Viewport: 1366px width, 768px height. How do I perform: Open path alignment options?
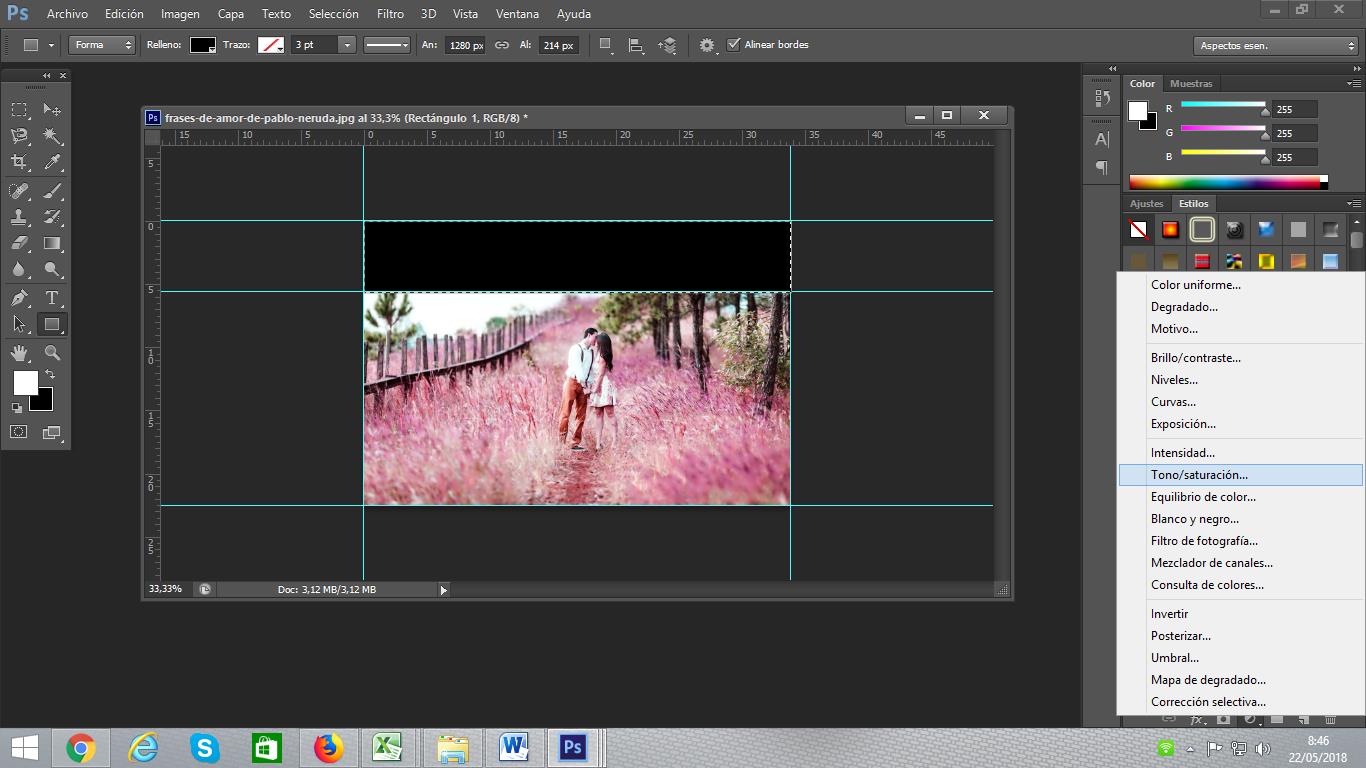click(636, 45)
